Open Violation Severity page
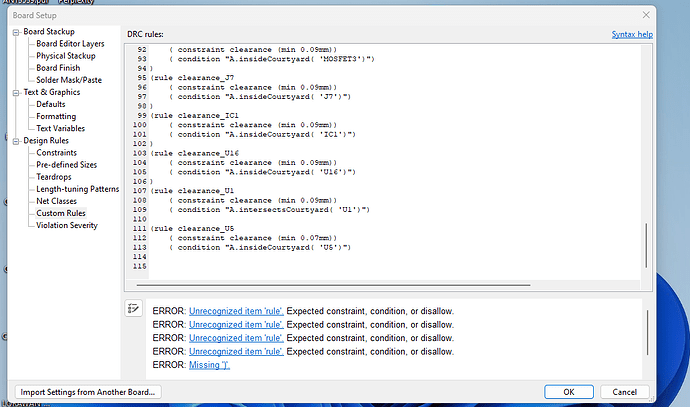 [67, 225]
